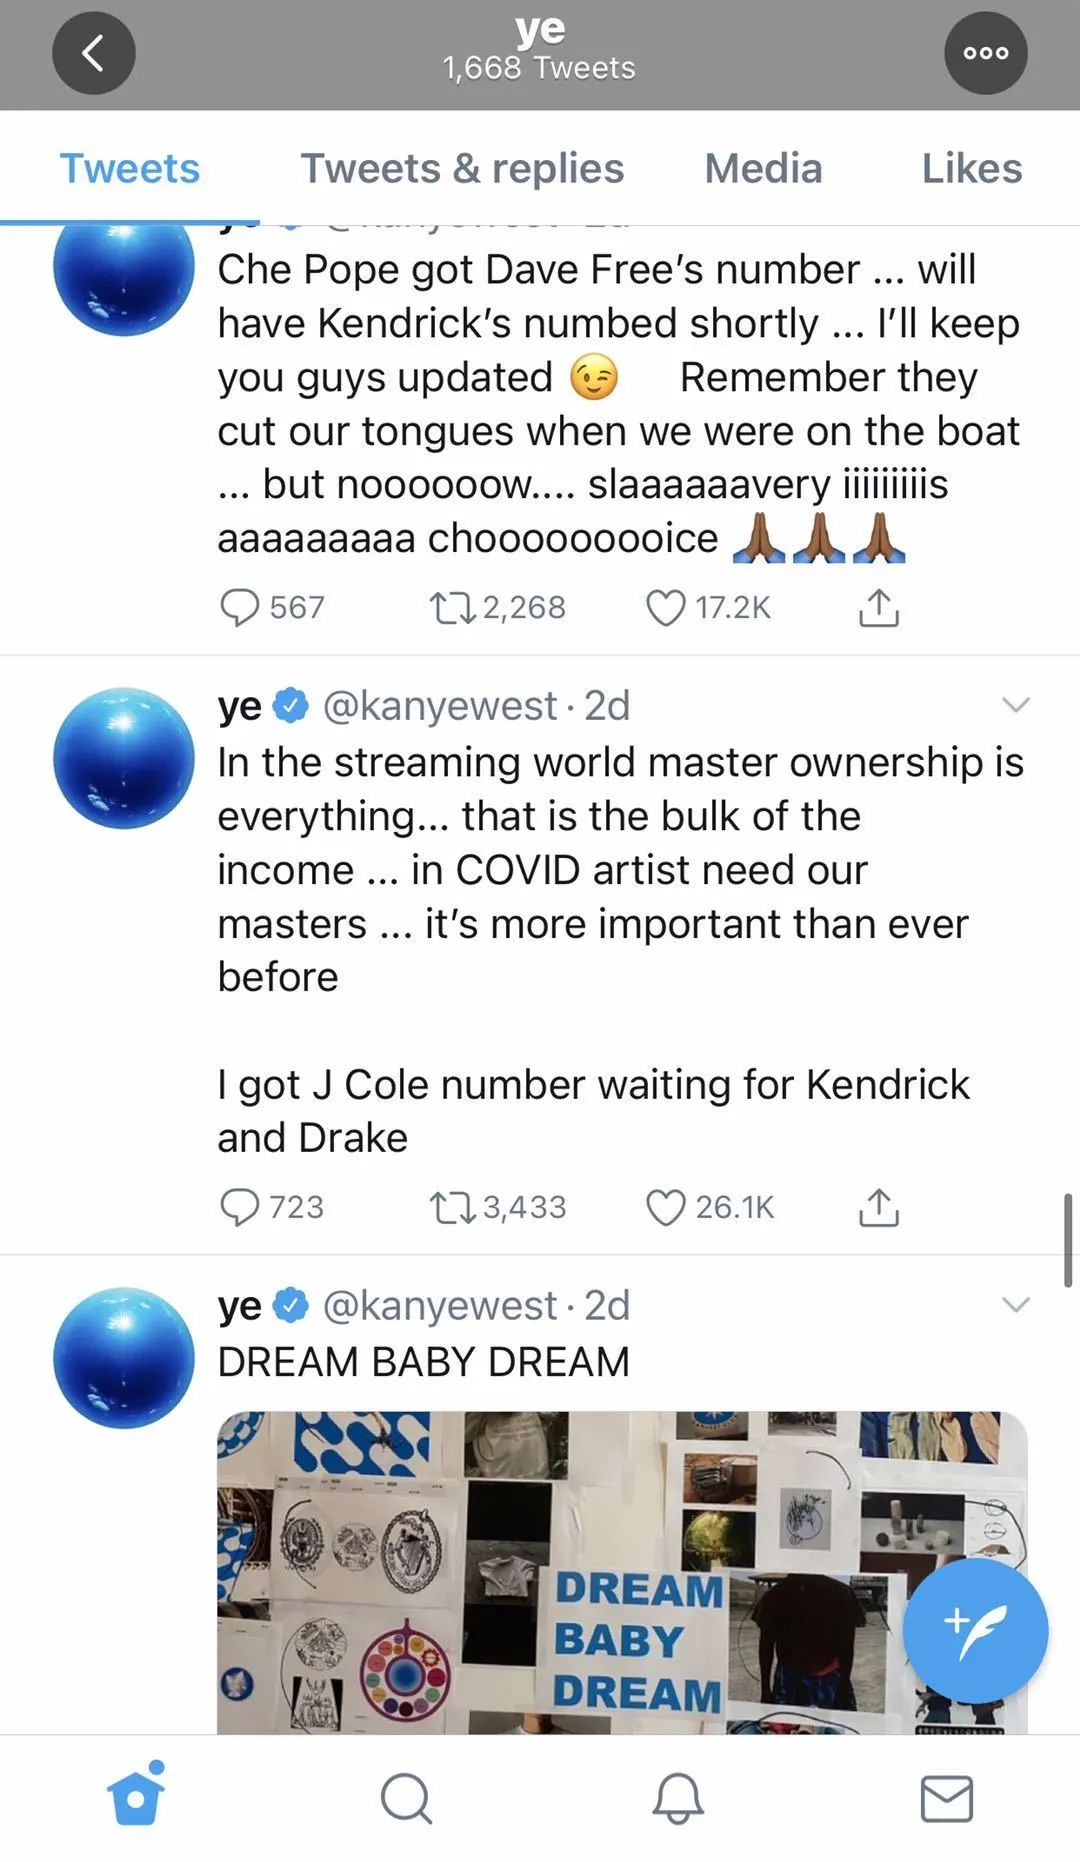Click ye's verified badge

[288, 704]
